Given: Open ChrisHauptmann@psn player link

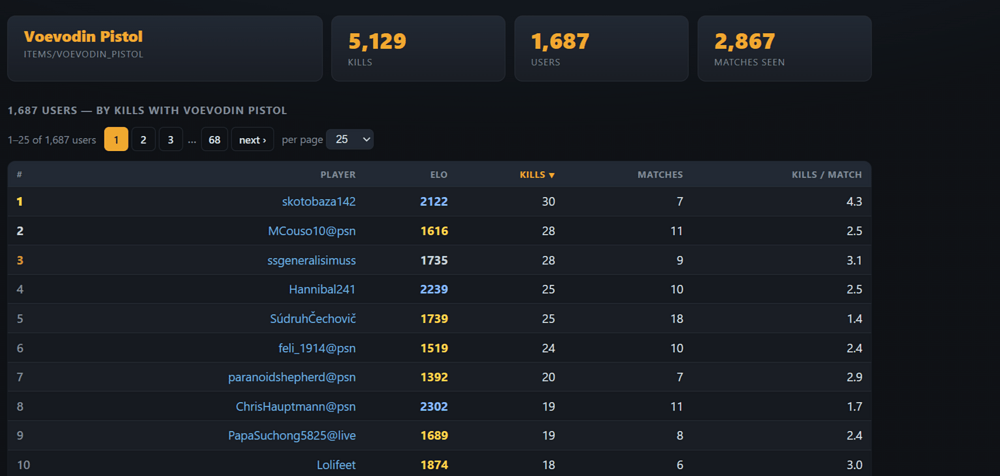Looking at the screenshot, I should 296,407.
